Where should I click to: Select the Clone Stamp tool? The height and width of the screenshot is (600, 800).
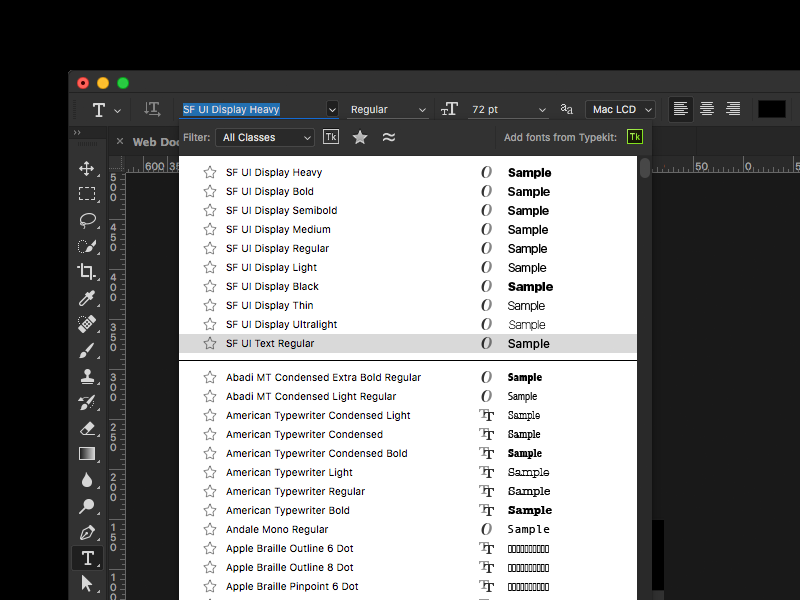[87, 377]
